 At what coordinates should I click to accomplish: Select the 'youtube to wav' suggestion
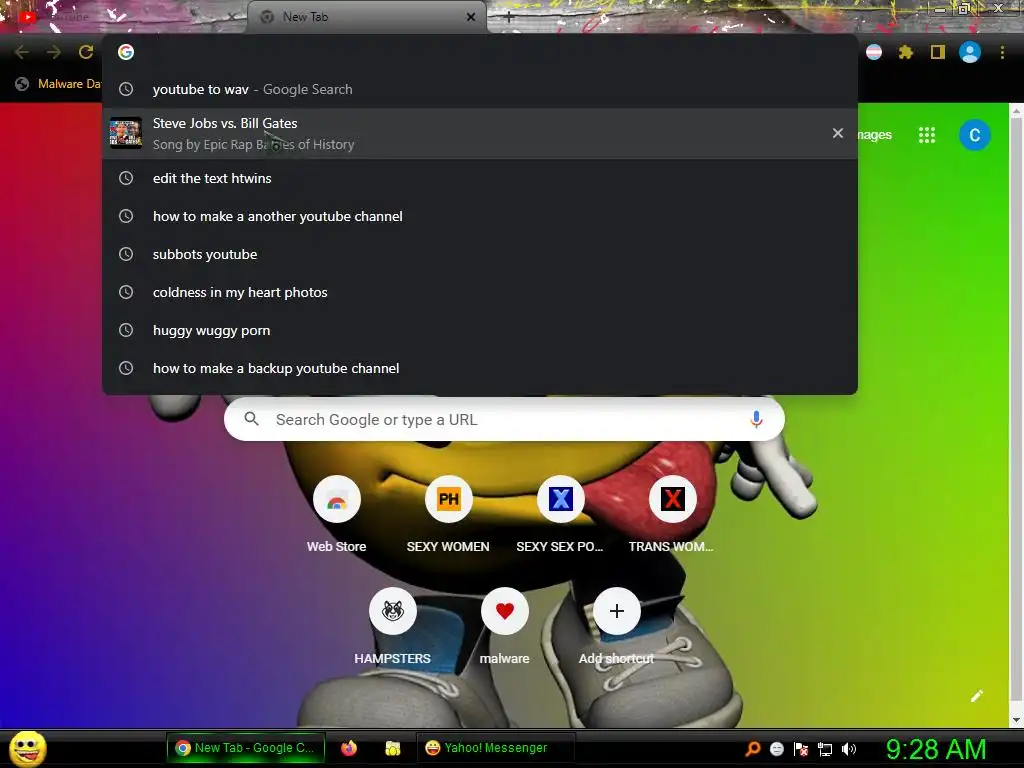point(480,89)
